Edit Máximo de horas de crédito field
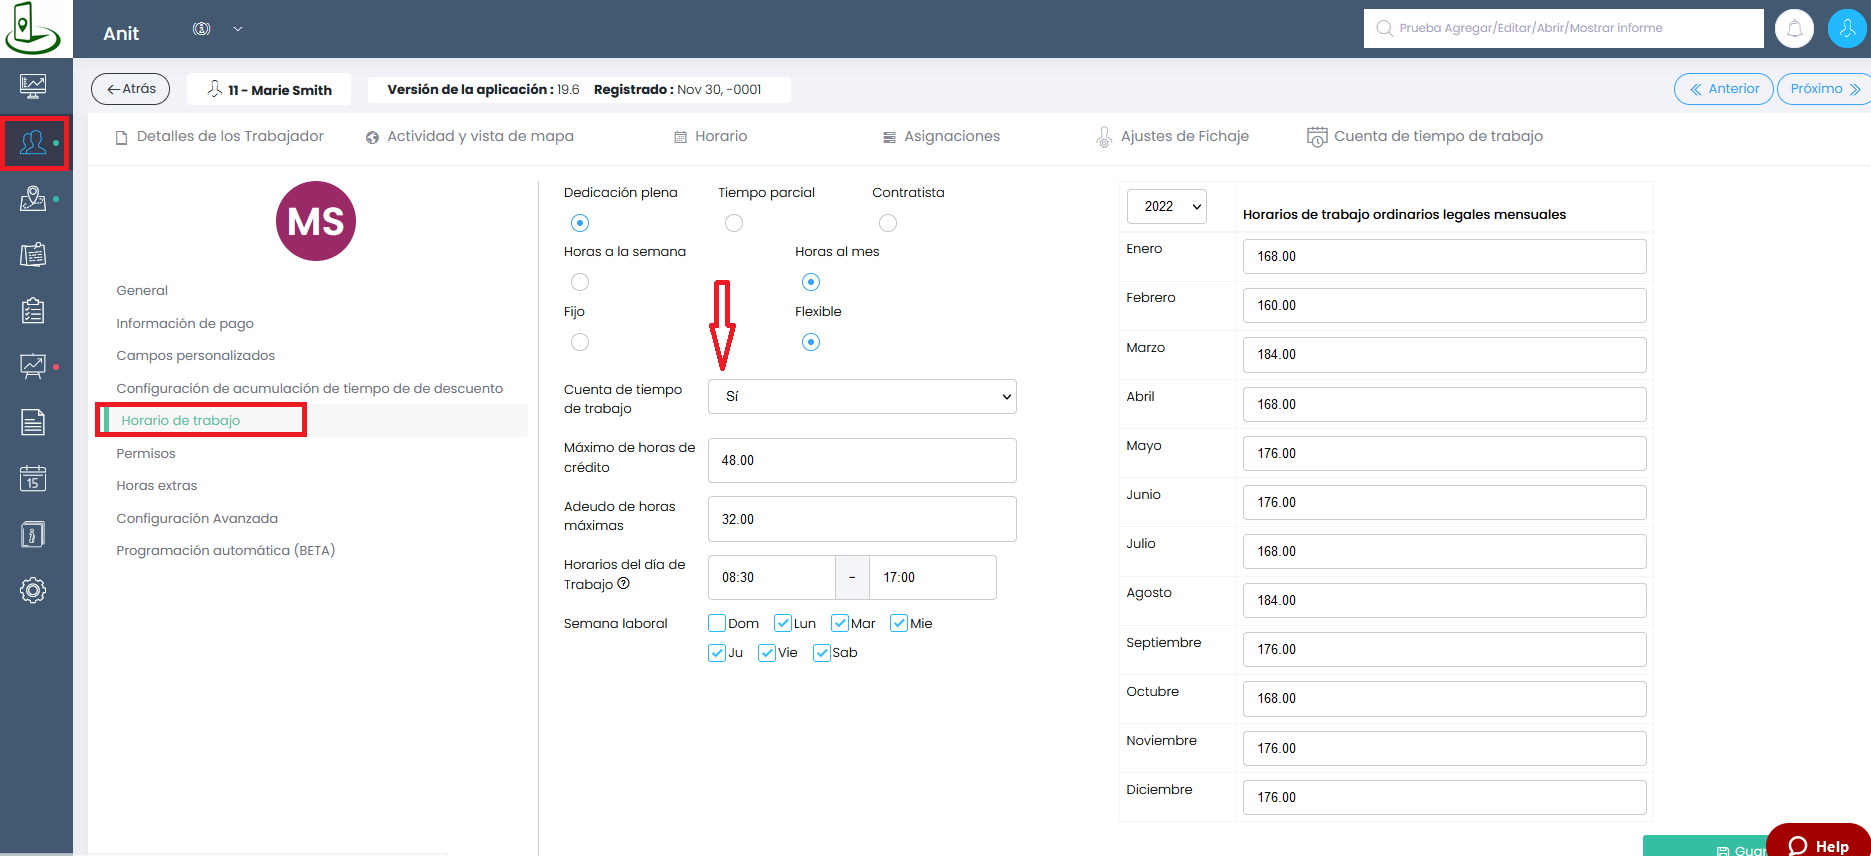Screen dimensions: 1871x856 pos(862,460)
